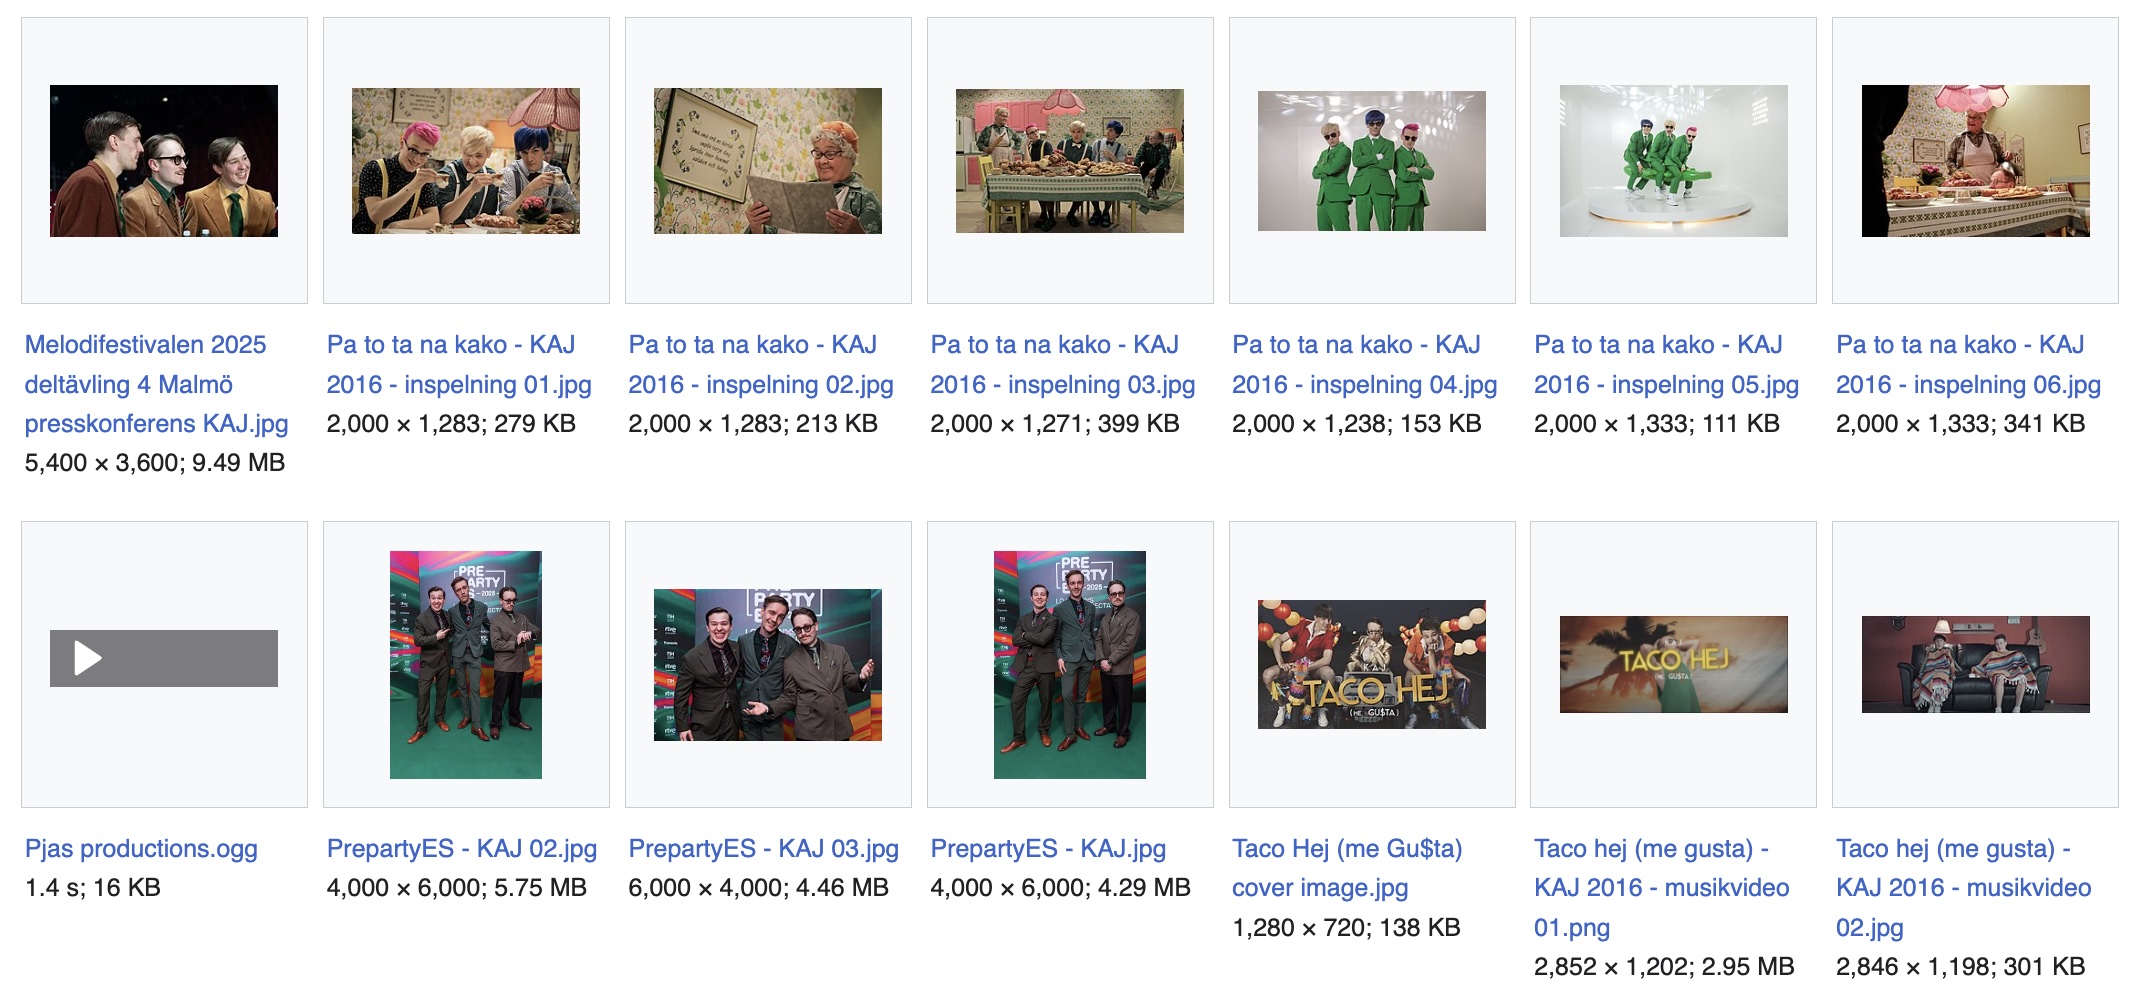Click the PrepartyES - KAJ.jpg link
Viewport: 2142px width, 992px height.
[x=1048, y=849]
